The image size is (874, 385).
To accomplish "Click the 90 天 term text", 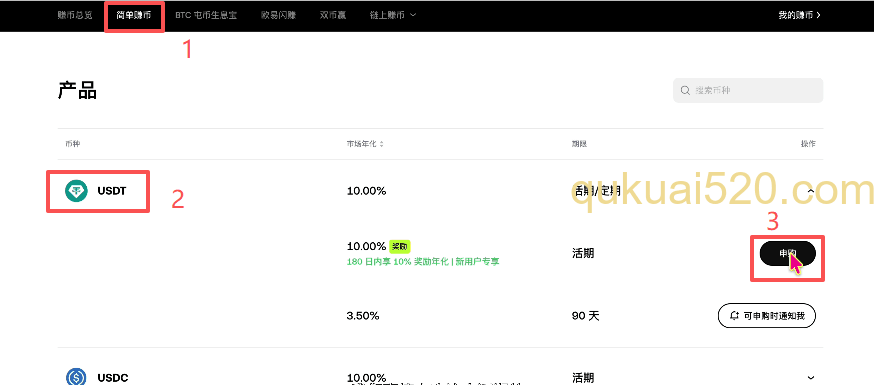I will tap(585, 316).
